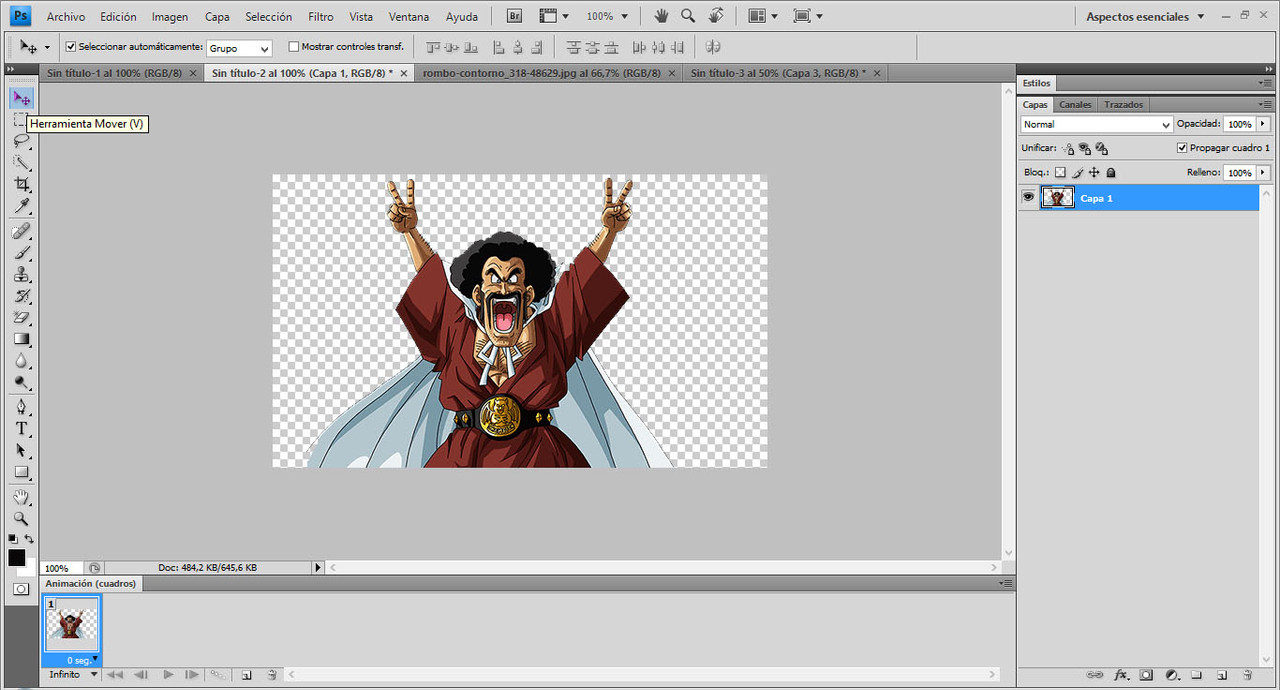
Task: Open the Imagen menu
Action: click(170, 17)
